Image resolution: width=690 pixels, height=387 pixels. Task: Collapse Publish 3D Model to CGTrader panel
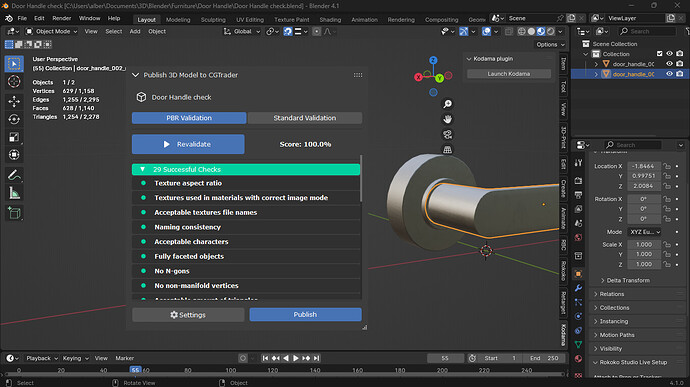(x=136, y=75)
